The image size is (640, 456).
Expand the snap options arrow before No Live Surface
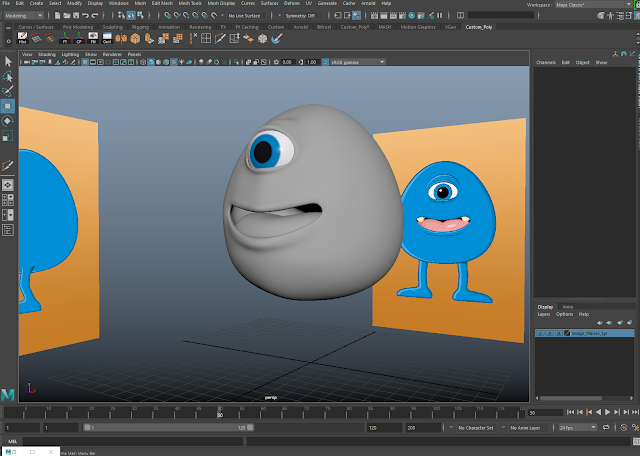click(x=222, y=16)
